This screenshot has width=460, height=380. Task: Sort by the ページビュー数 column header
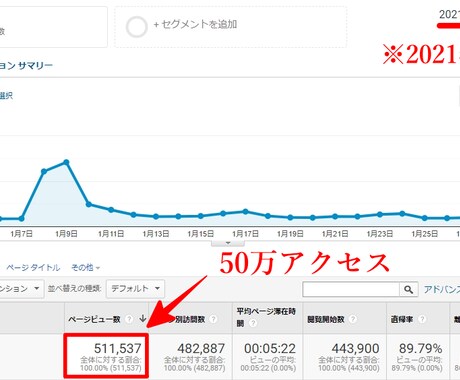click(x=94, y=319)
